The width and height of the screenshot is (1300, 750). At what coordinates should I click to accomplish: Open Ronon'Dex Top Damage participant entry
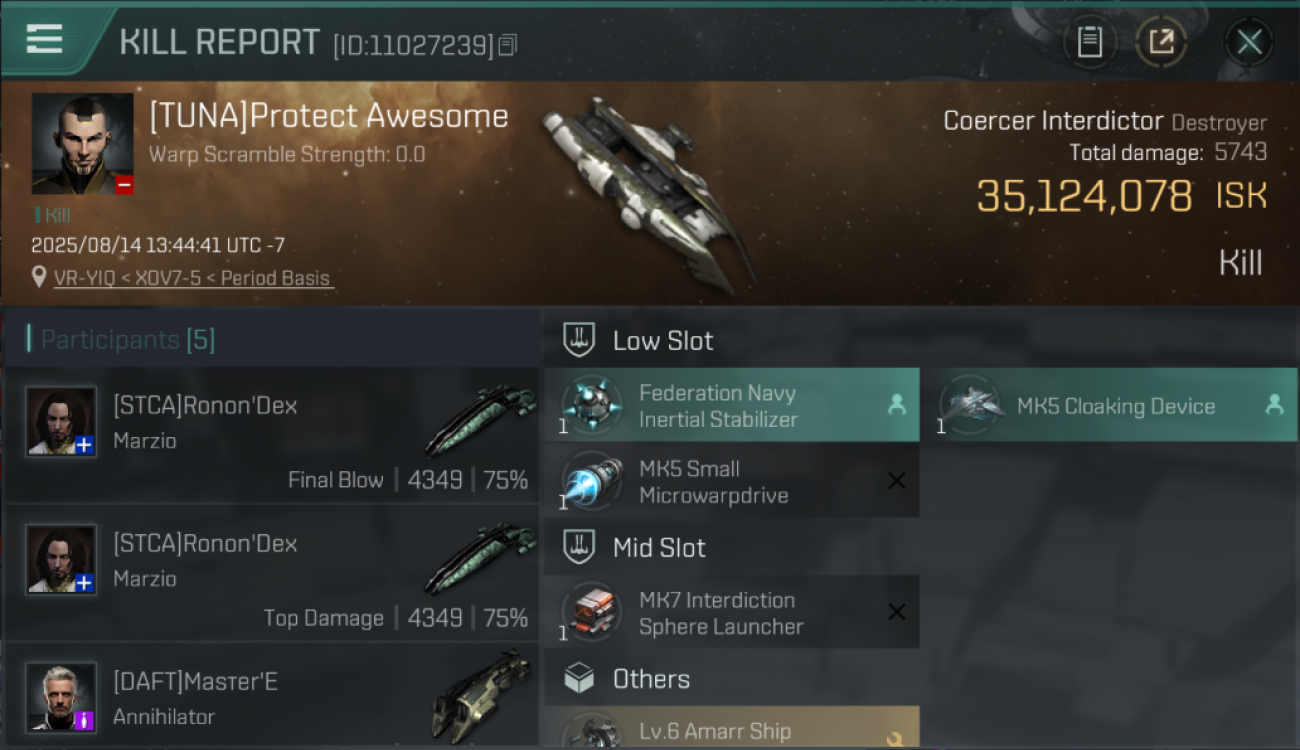272,573
